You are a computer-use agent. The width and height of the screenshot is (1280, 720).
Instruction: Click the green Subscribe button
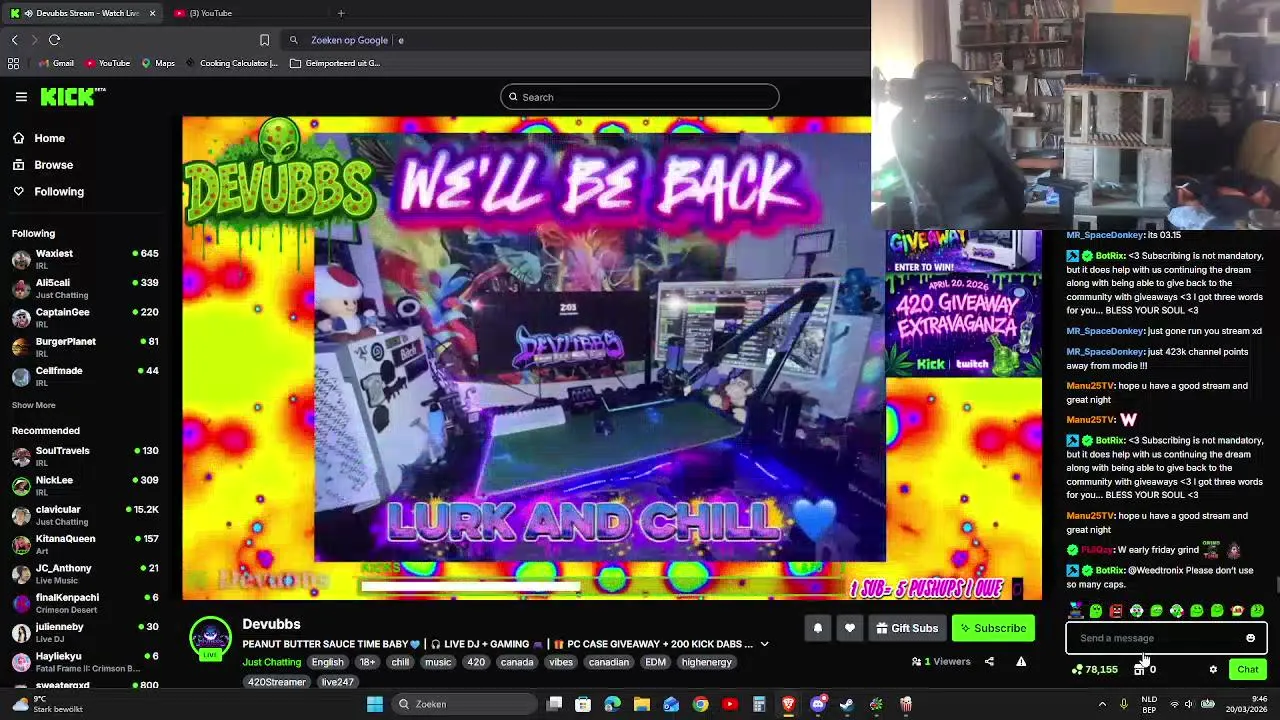pyautogui.click(x=993, y=628)
